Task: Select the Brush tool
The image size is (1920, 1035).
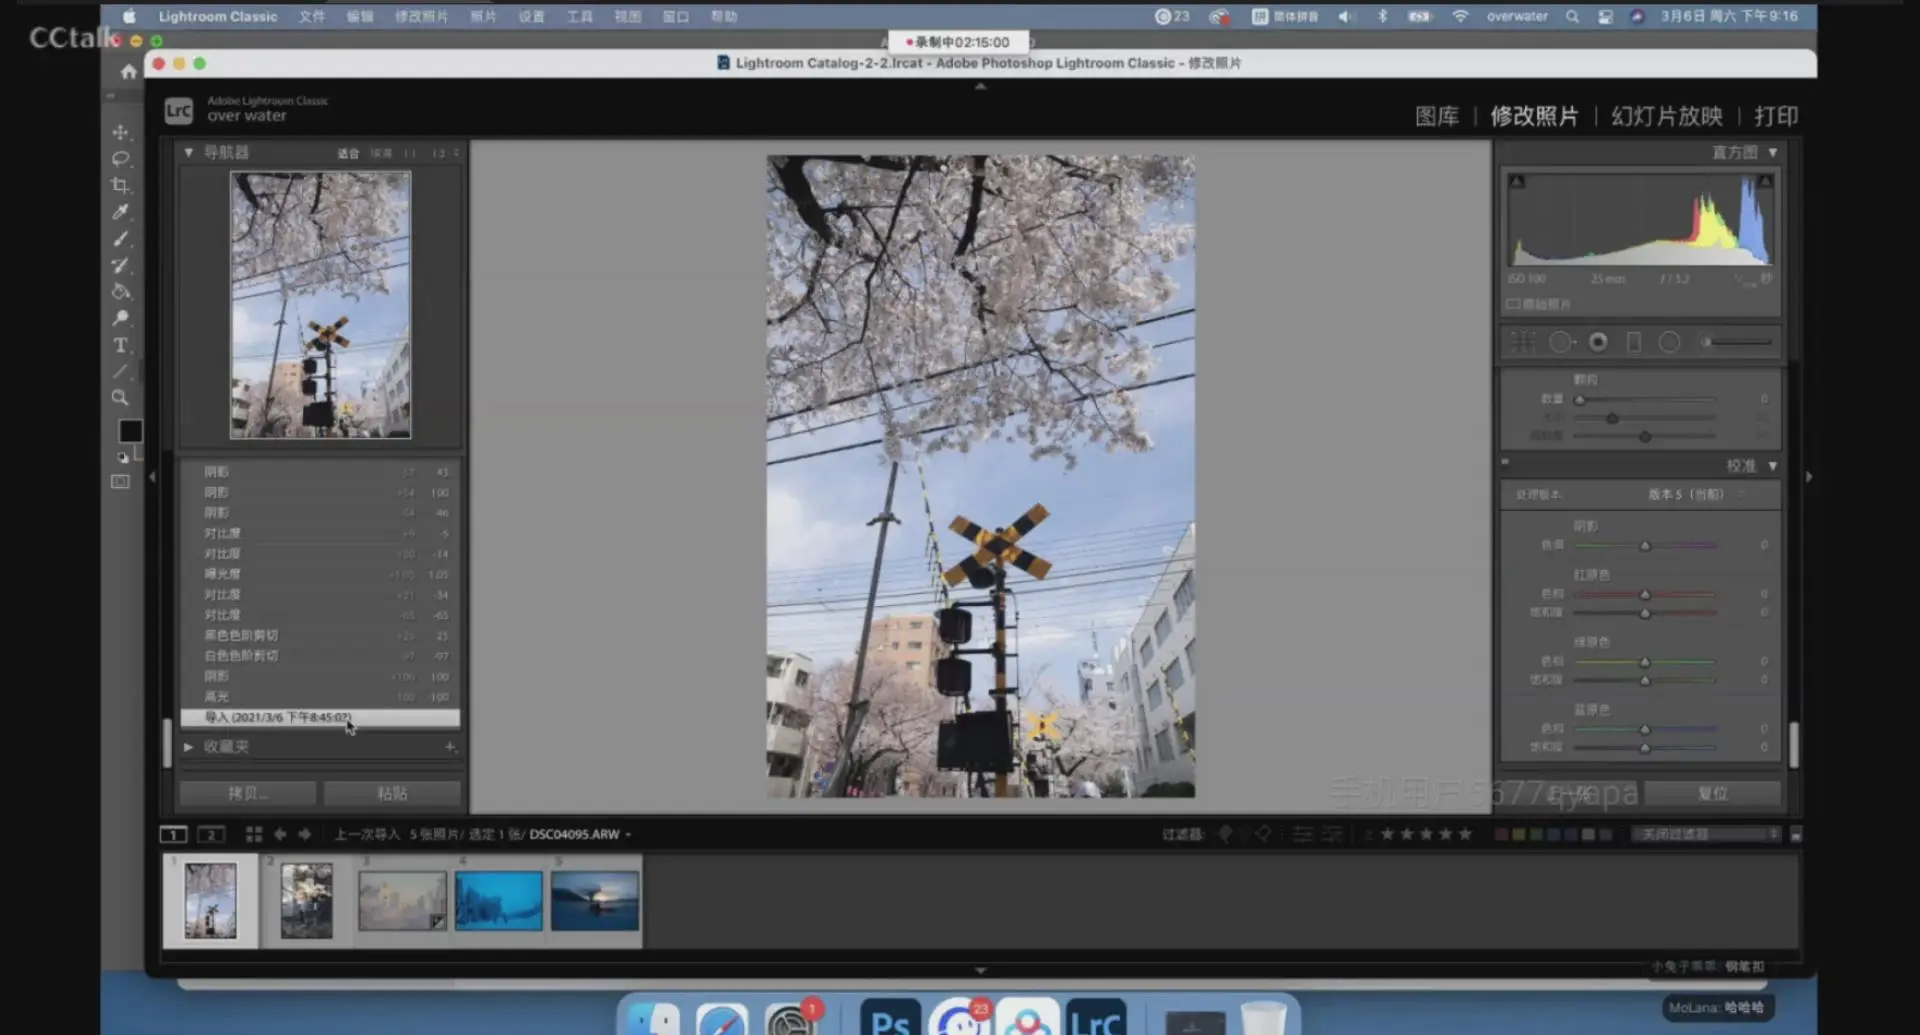Action: click(x=121, y=238)
